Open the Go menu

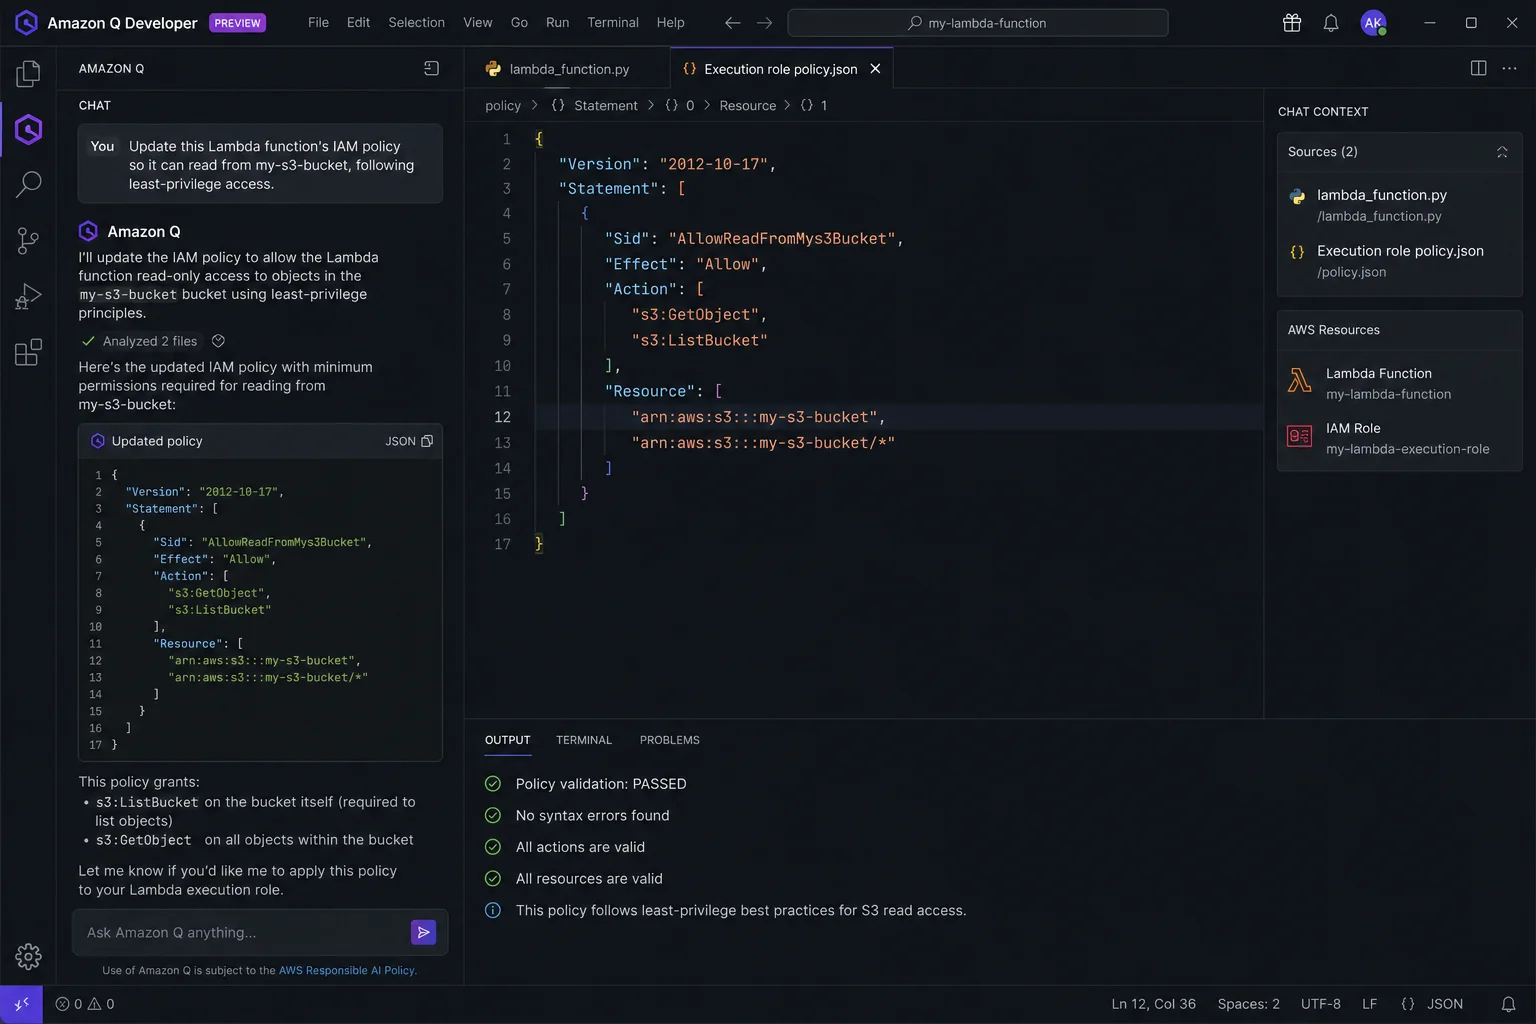click(519, 22)
